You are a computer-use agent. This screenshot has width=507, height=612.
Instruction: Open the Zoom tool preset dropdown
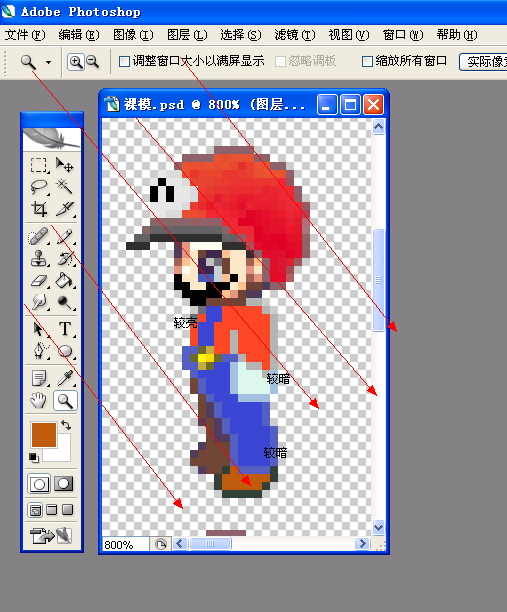tap(48, 62)
